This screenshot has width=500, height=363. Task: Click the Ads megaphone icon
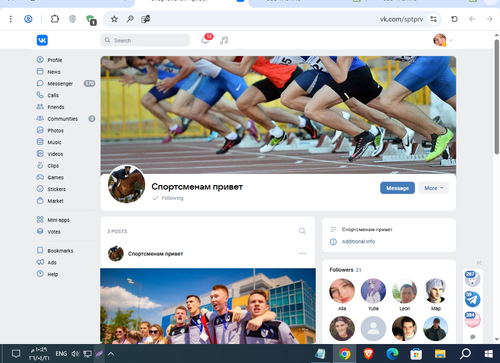40,262
